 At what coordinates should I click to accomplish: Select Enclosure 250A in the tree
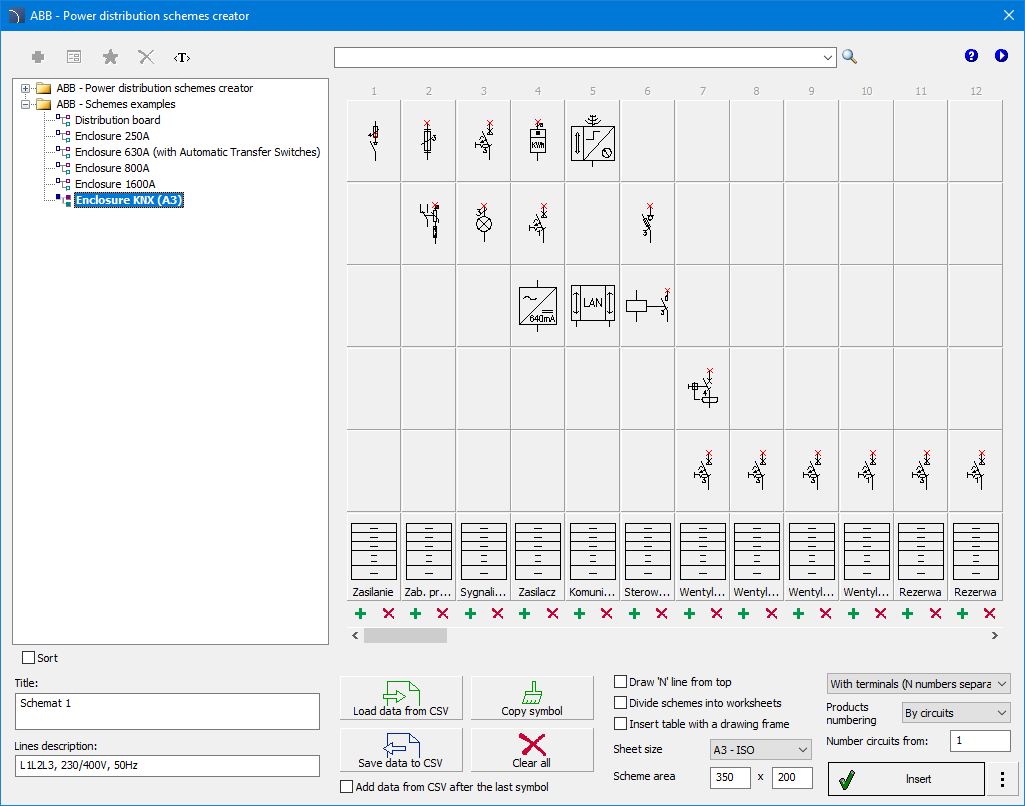pos(112,136)
